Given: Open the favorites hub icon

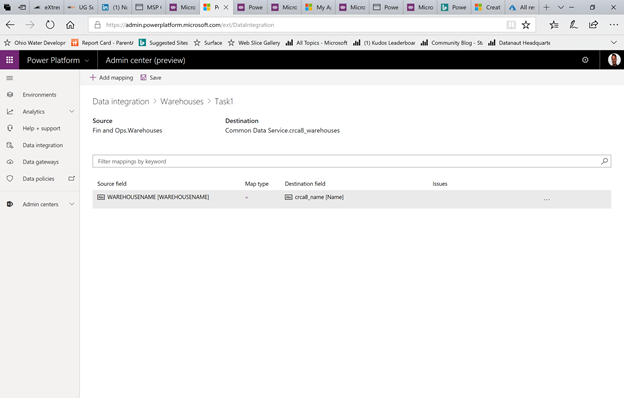Looking at the screenshot, I should [554, 25].
